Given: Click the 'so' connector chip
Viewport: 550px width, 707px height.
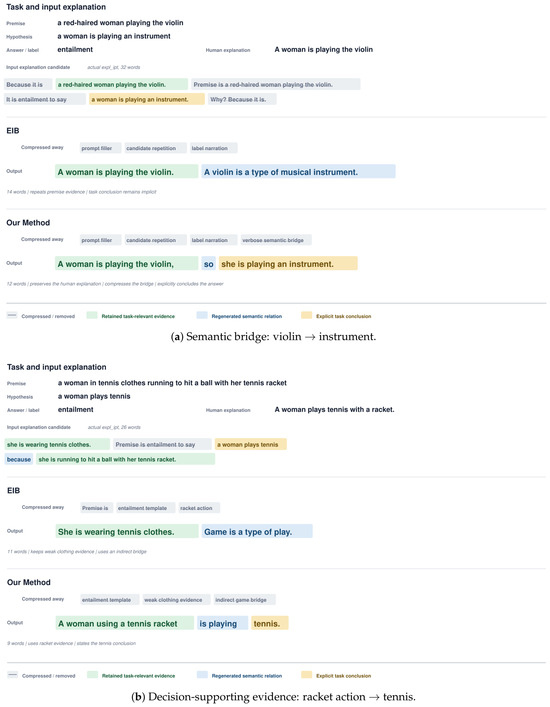Looking at the screenshot, I should point(208,264).
